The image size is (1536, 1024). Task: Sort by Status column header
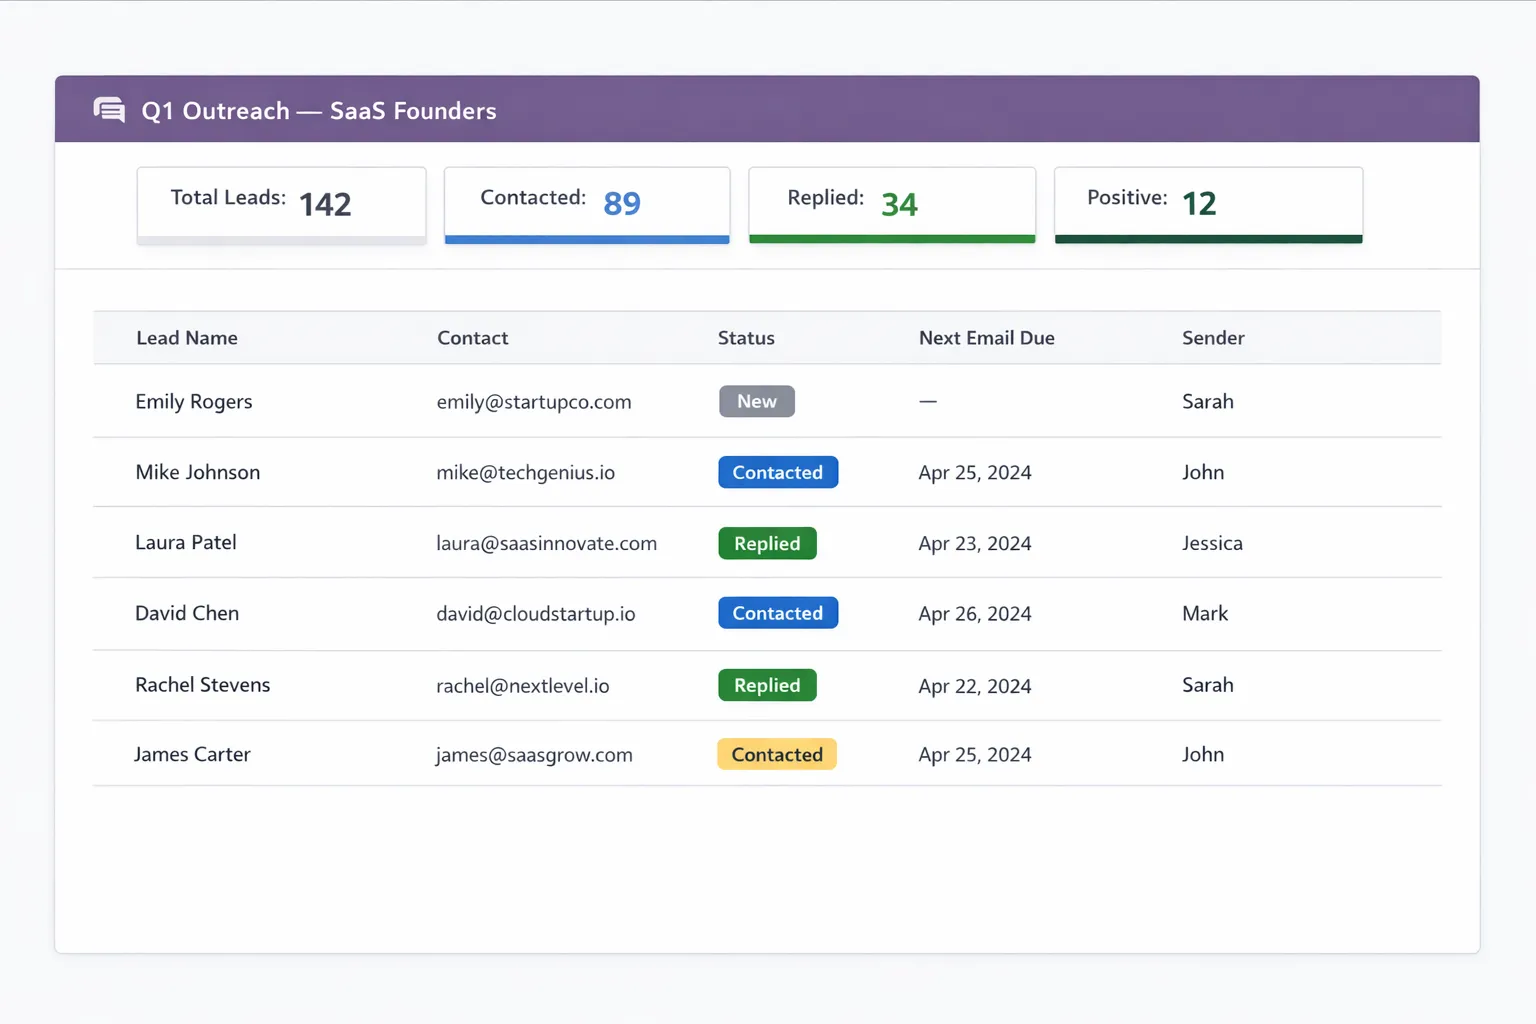(746, 338)
